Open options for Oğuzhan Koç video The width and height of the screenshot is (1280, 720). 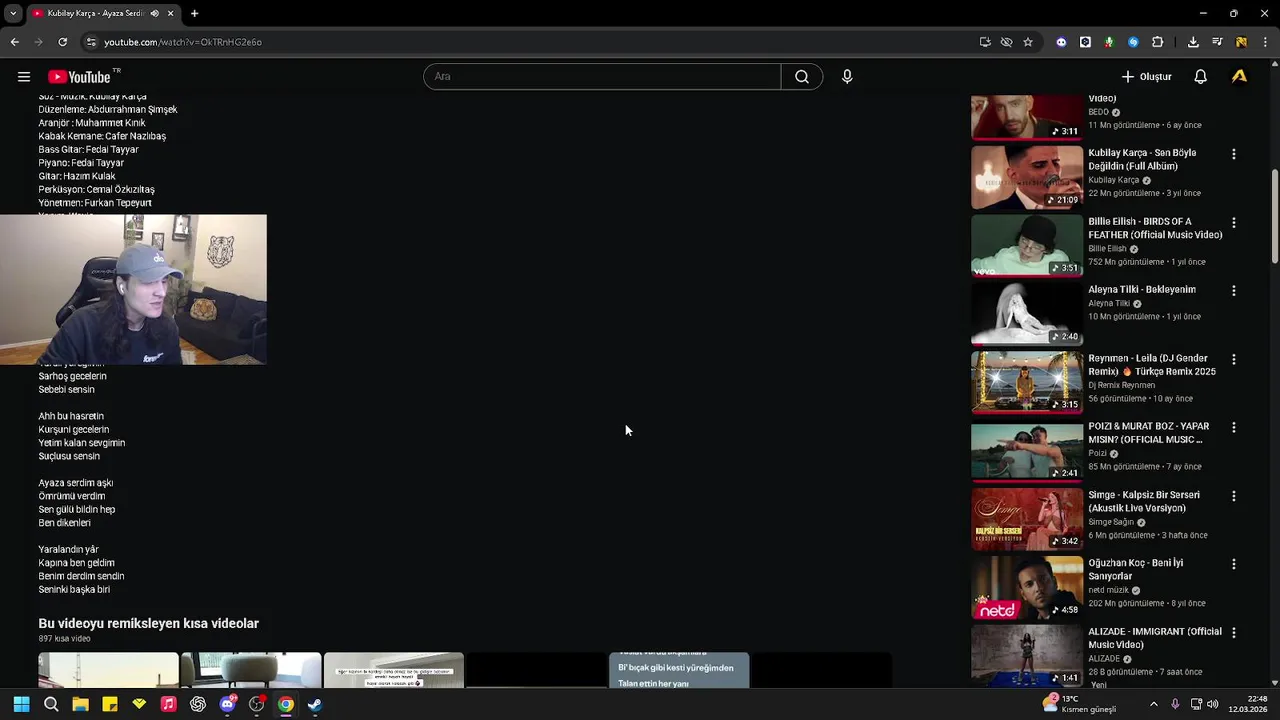pos(1233,564)
